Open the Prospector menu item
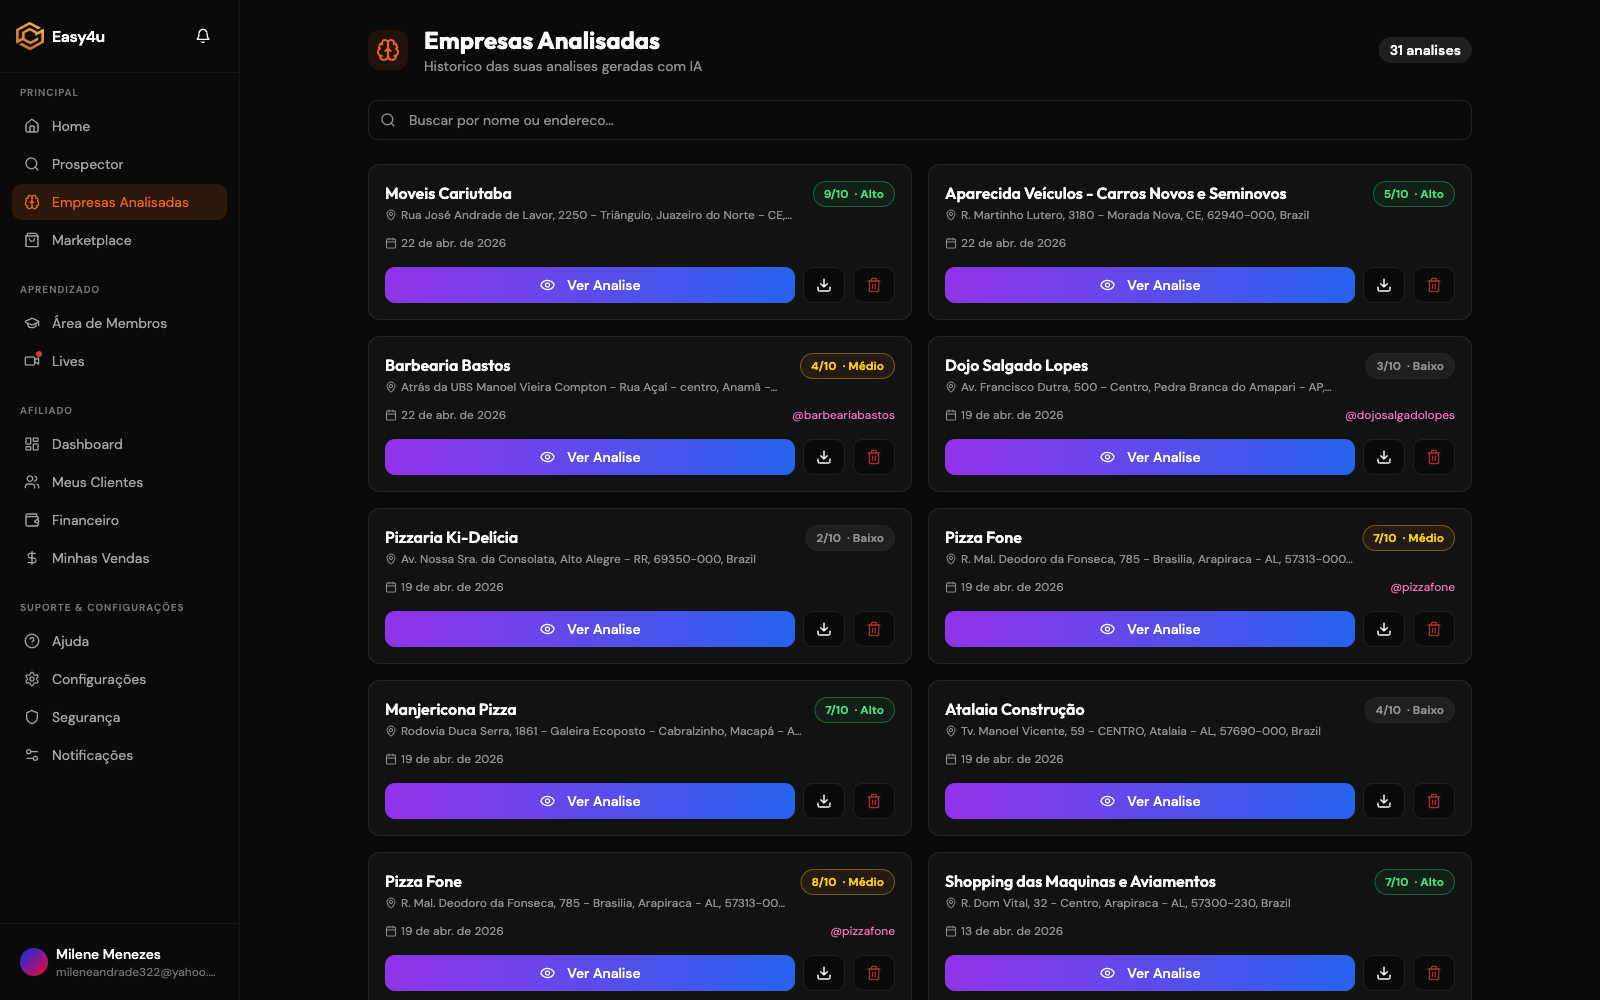Image resolution: width=1600 pixels, height=1000 pixels. (x=88, y=164)
